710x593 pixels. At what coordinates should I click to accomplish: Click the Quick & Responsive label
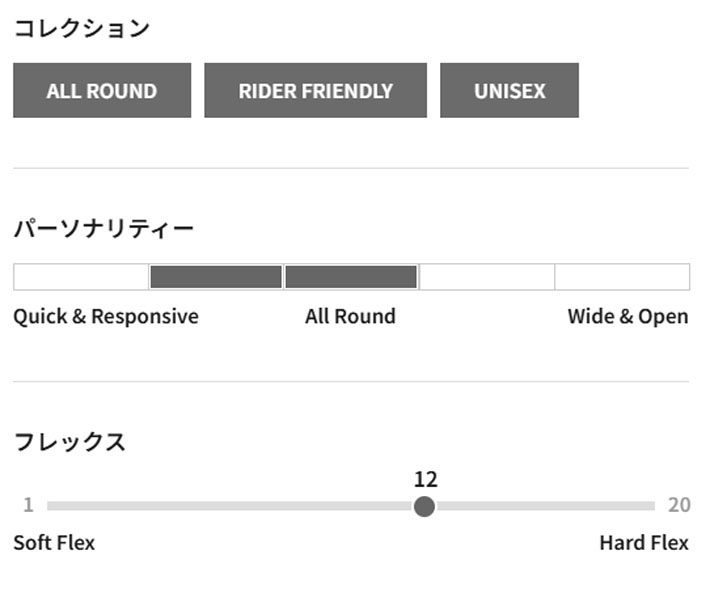pos(106,317)
